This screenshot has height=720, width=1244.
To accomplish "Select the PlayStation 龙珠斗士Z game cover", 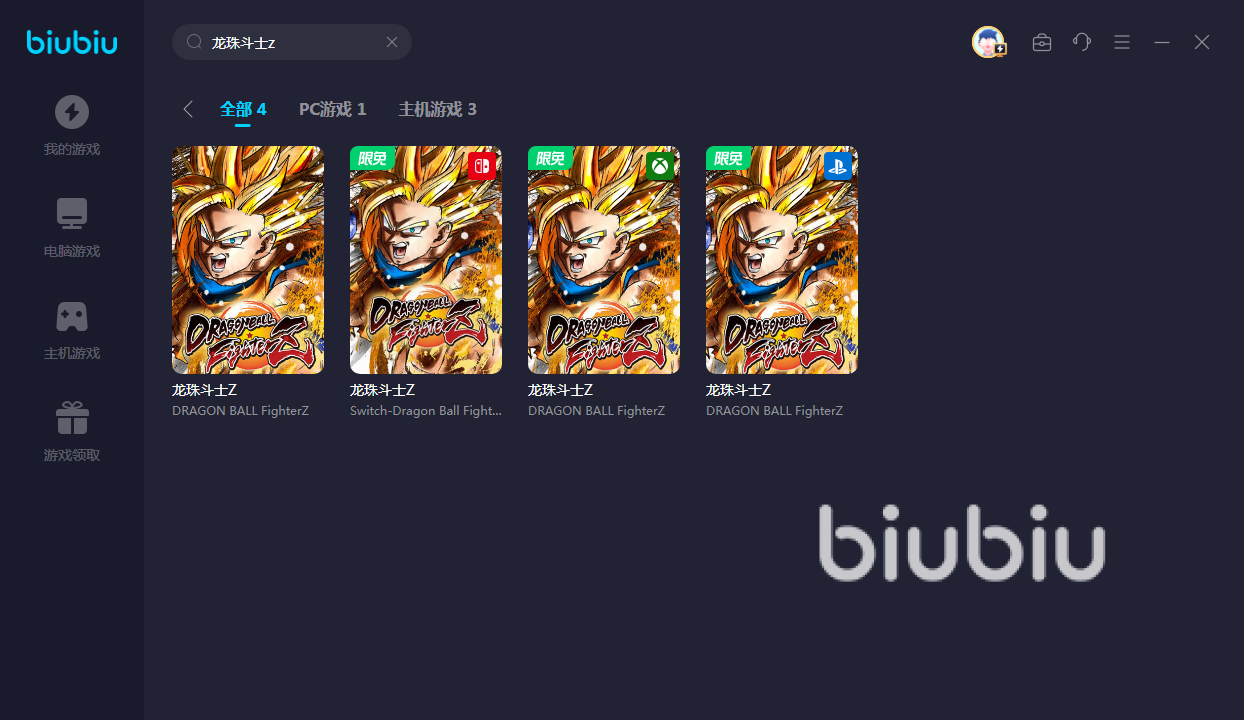I will tap(782, 260).
